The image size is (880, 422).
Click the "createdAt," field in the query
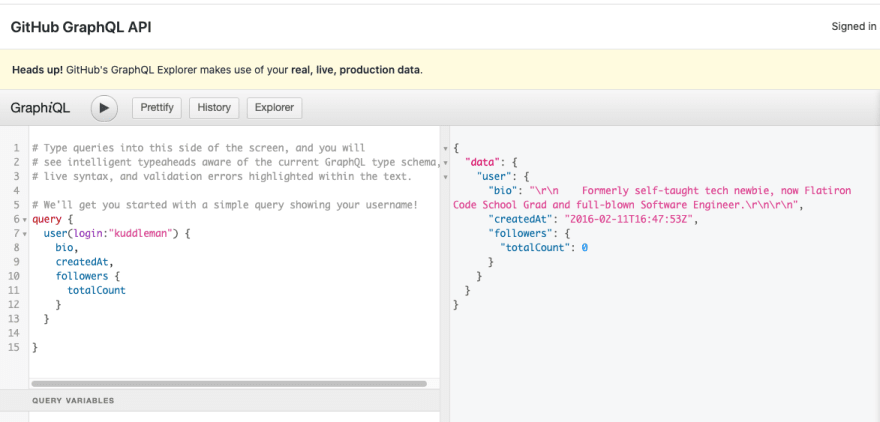[84, 262]
